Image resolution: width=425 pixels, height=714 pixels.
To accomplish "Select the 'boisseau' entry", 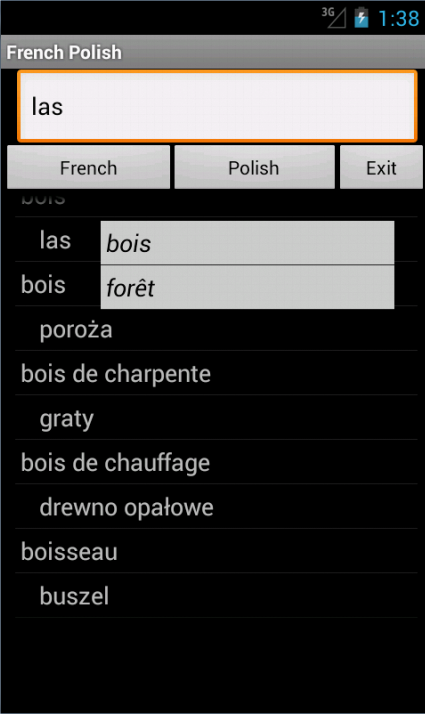I will pos(216,551).
